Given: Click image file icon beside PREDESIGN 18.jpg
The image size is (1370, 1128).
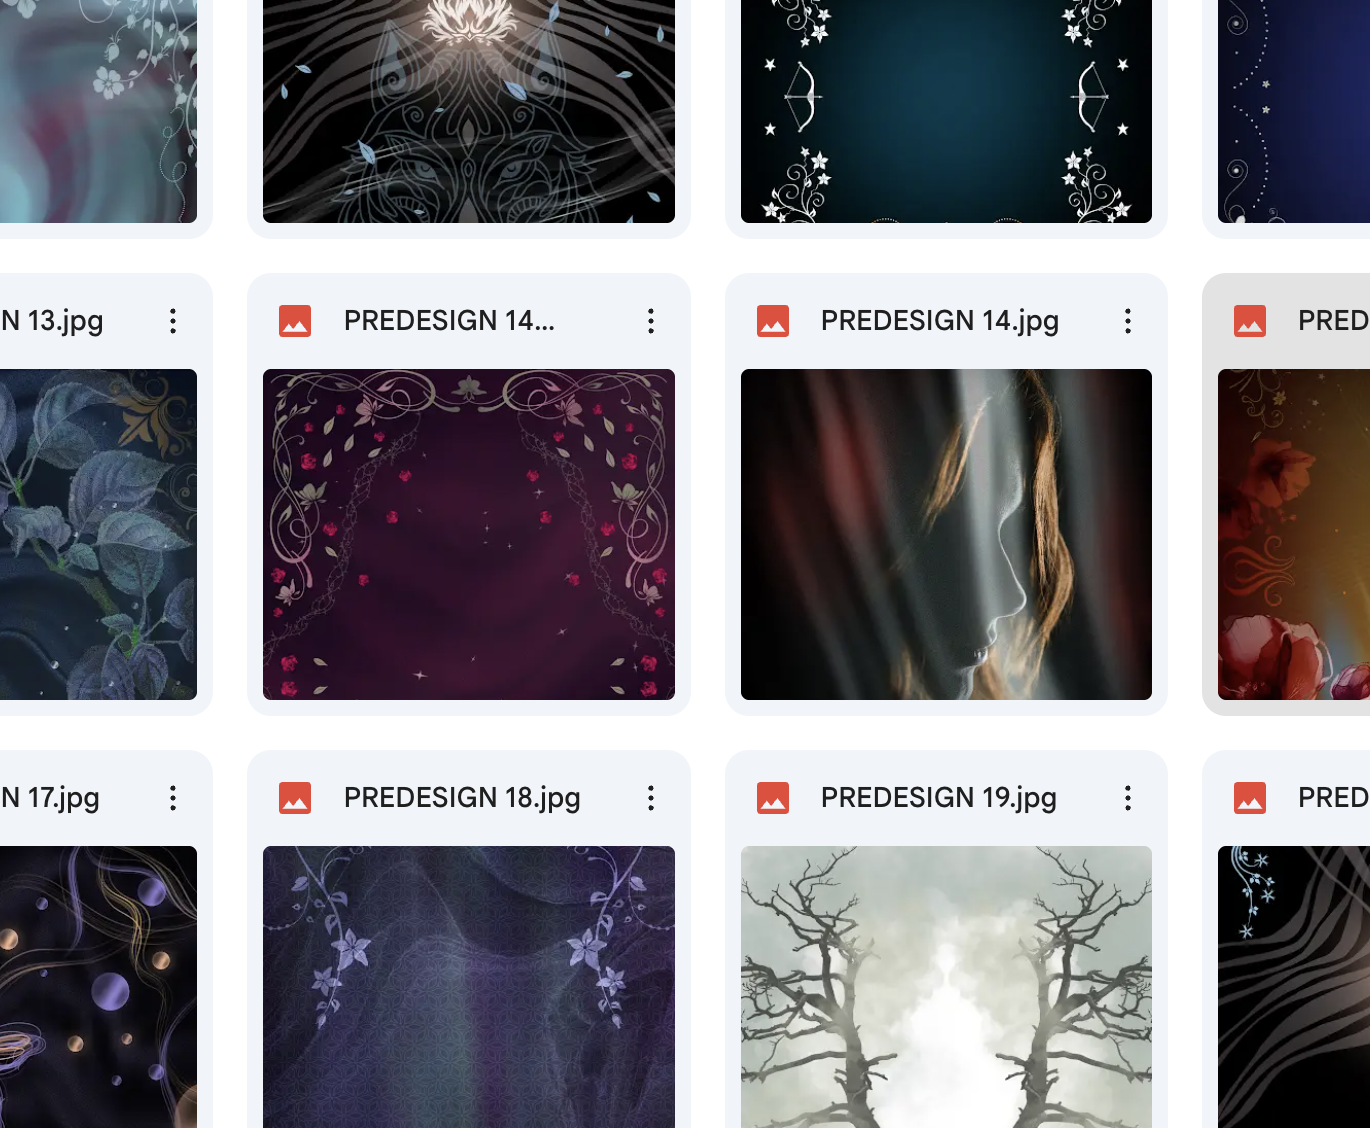Looking at the screenshot, I should click(295, 798).
